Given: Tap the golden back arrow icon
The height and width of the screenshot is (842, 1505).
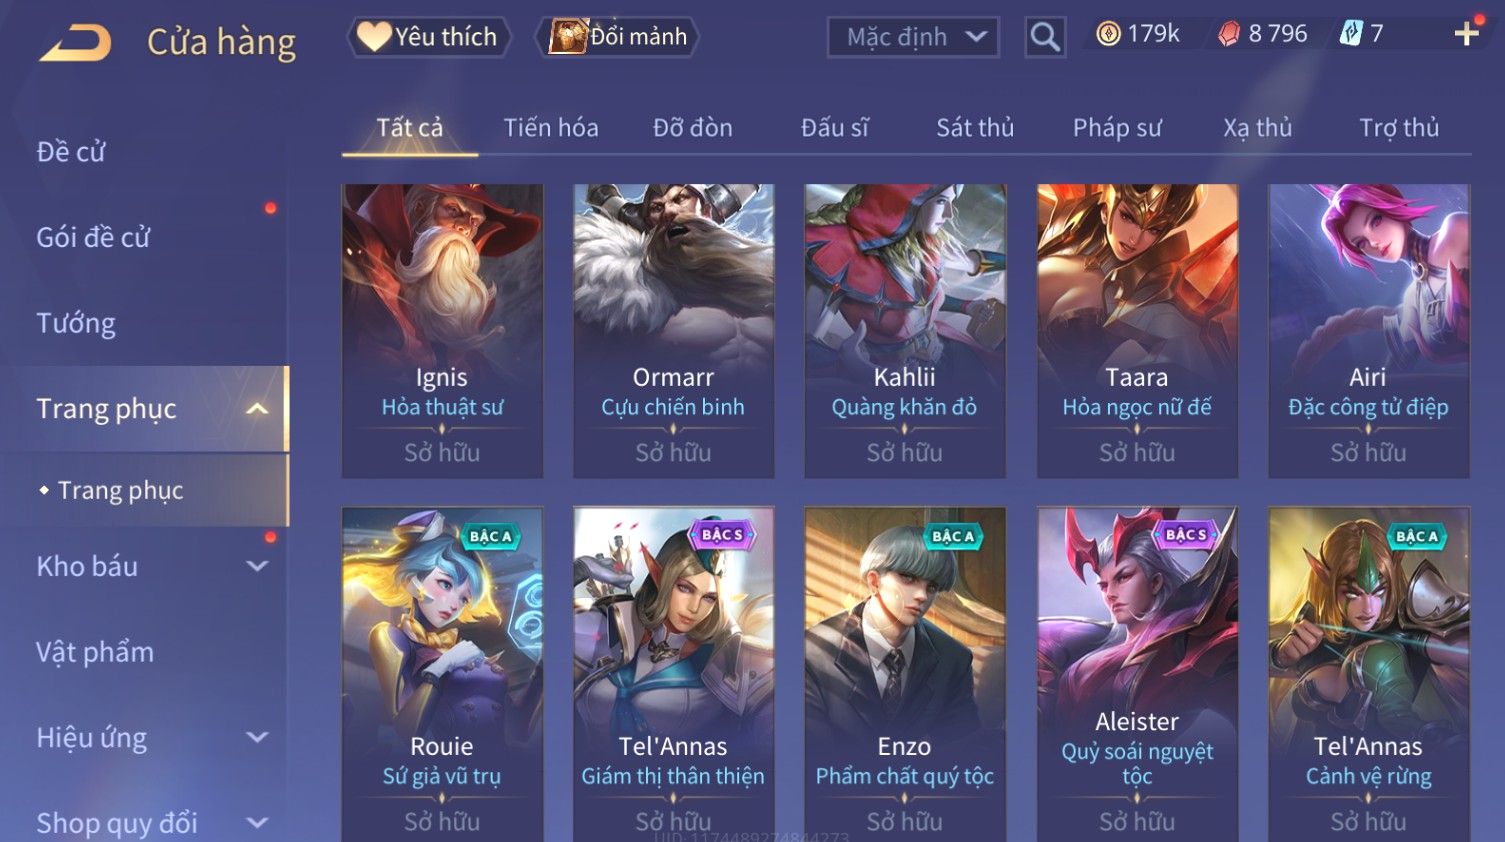Looking at the screenshot, I should click(x=75, y=44).
